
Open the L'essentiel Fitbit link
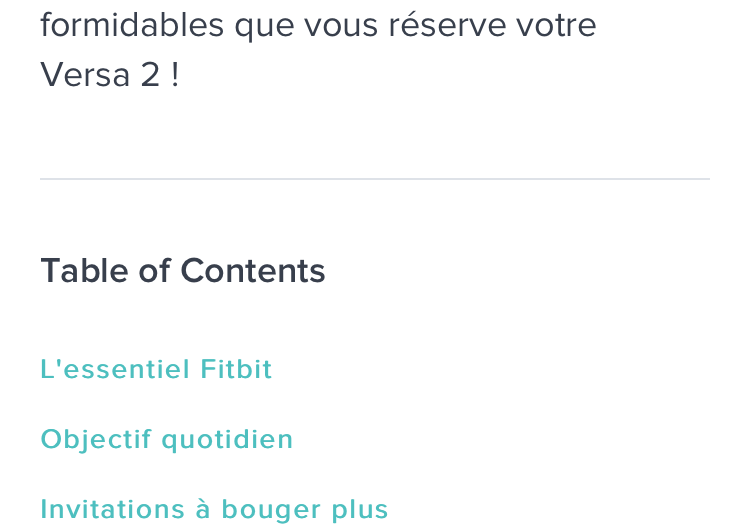pyautogui.click(x=156, y=370)
